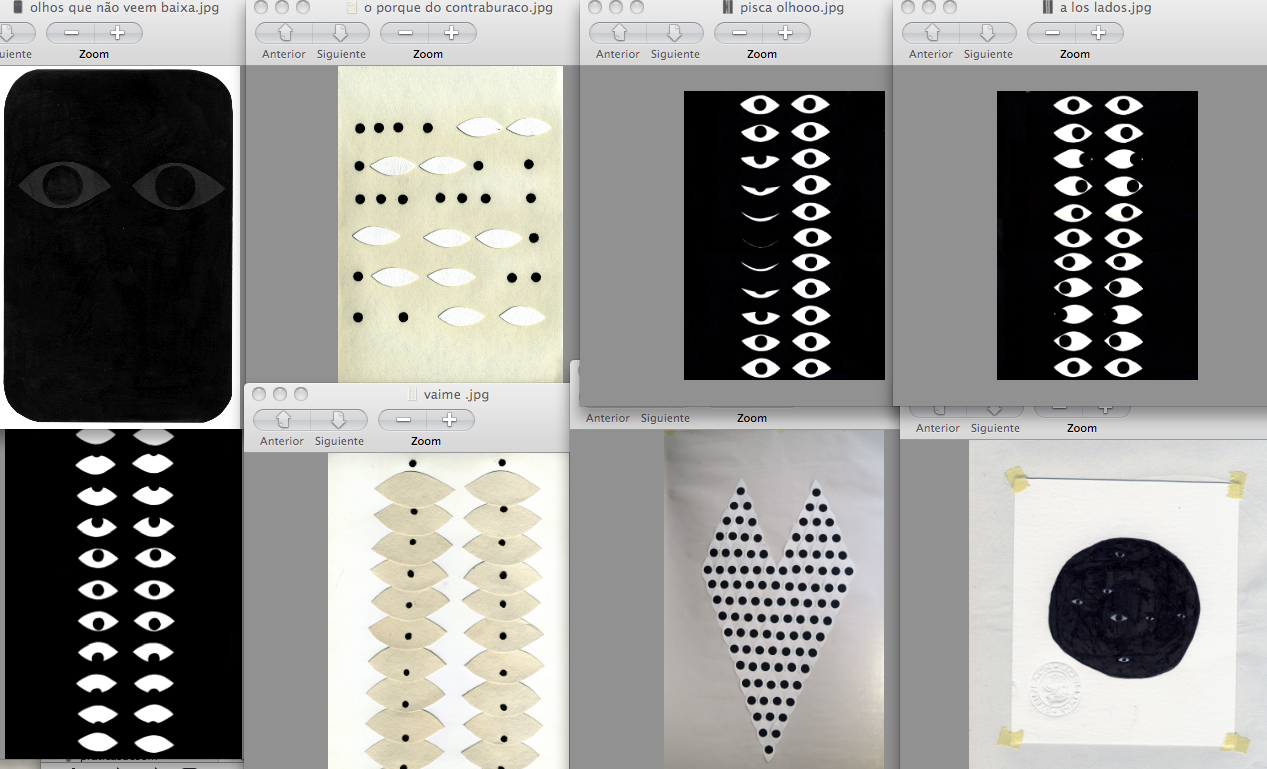Click Siguiente arrow in a los lados.jpg window
Screen dimensions: 1267x769
pos(988,33)
